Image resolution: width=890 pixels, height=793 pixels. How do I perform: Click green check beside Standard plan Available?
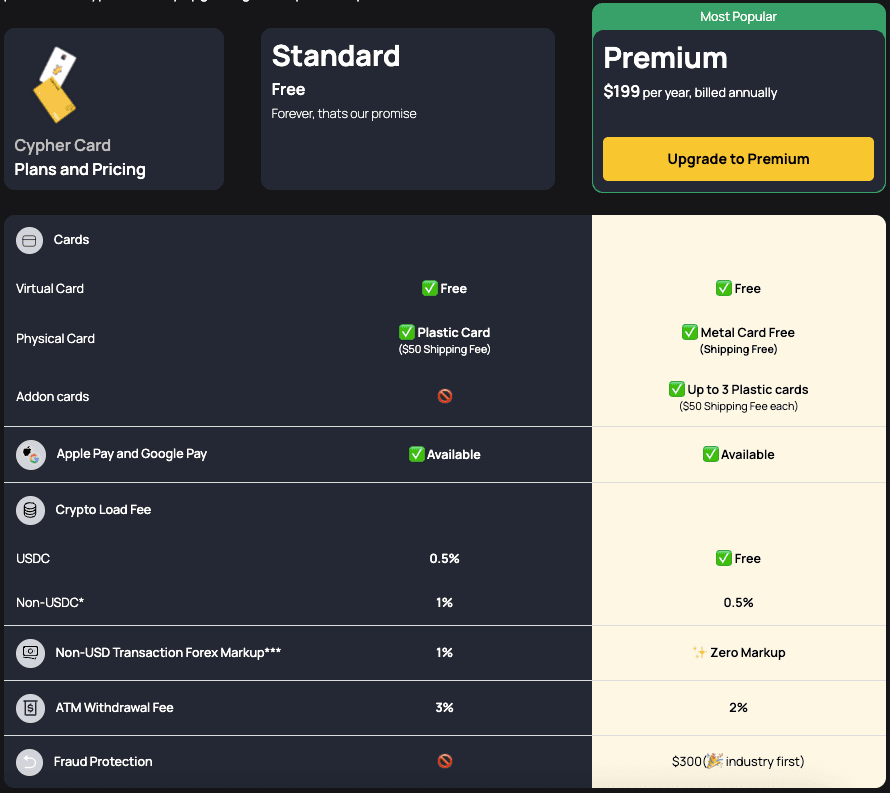coord(417,454)
